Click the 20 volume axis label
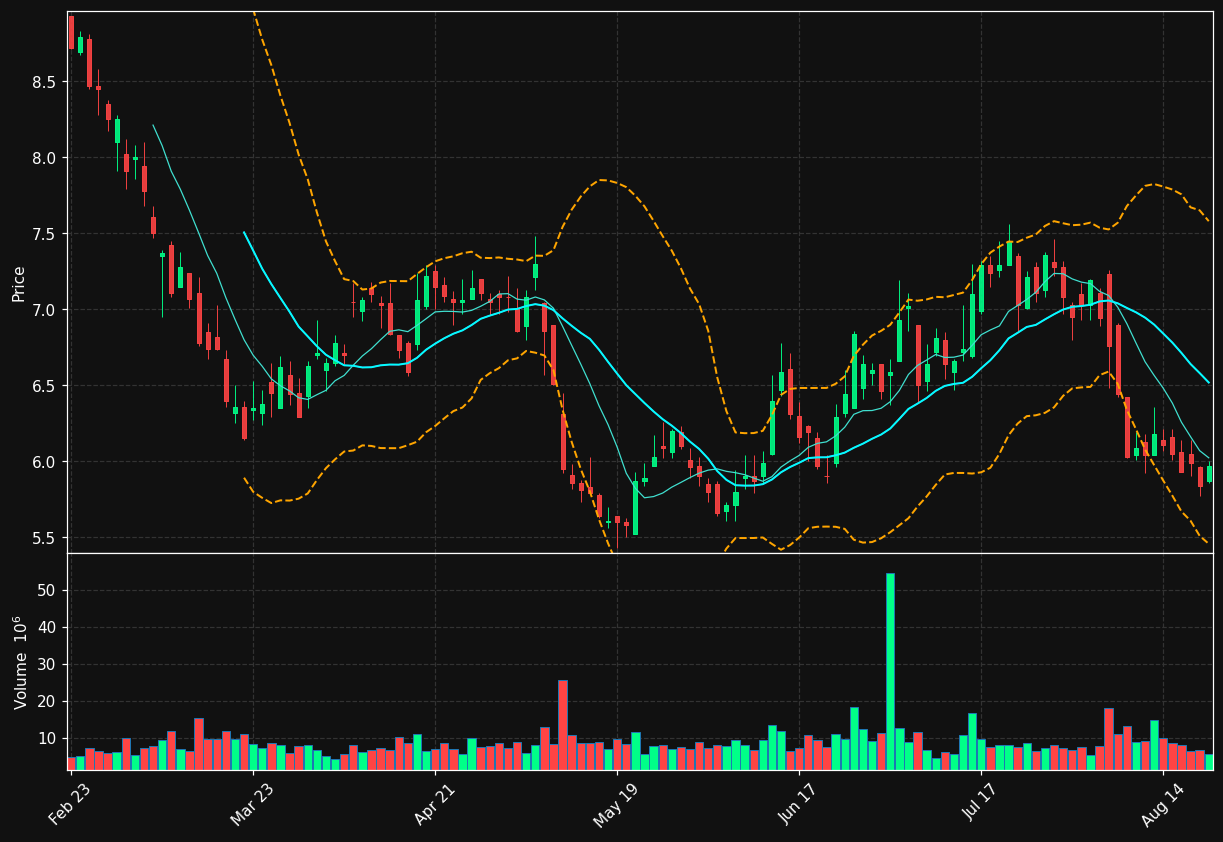This screenshot has width=1223, height=842. (48, 702)
